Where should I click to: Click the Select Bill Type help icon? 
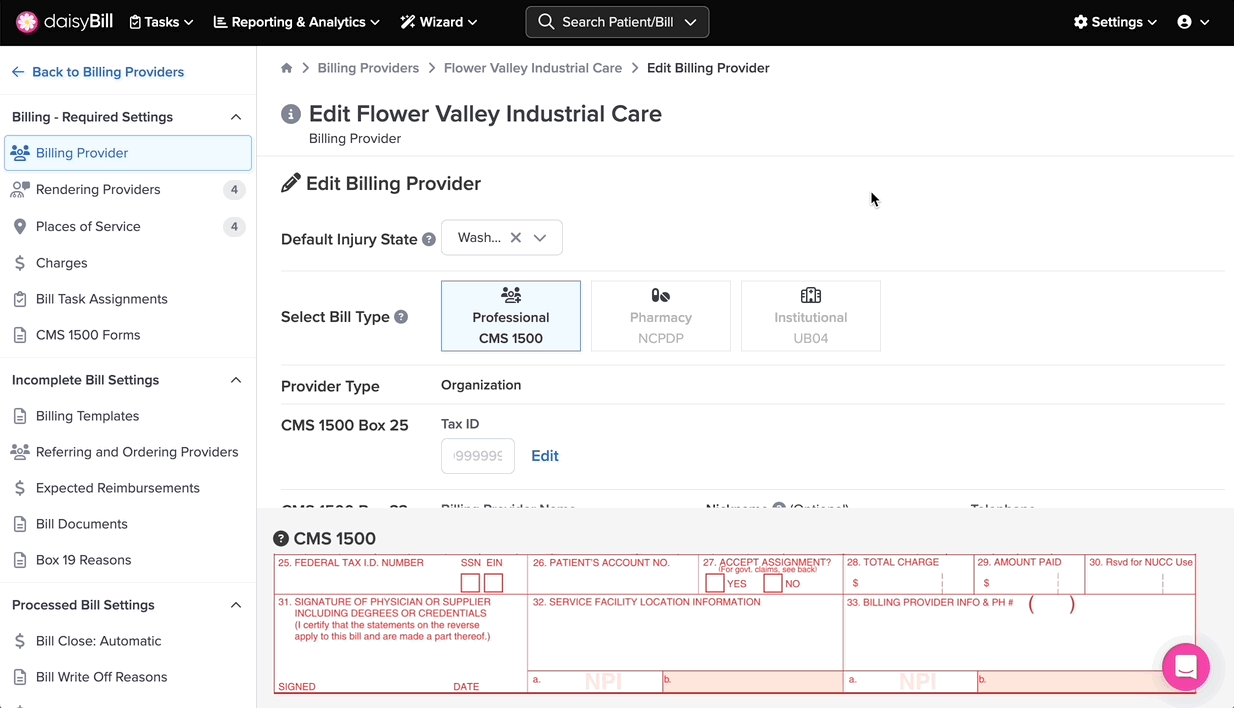point(401,317)
